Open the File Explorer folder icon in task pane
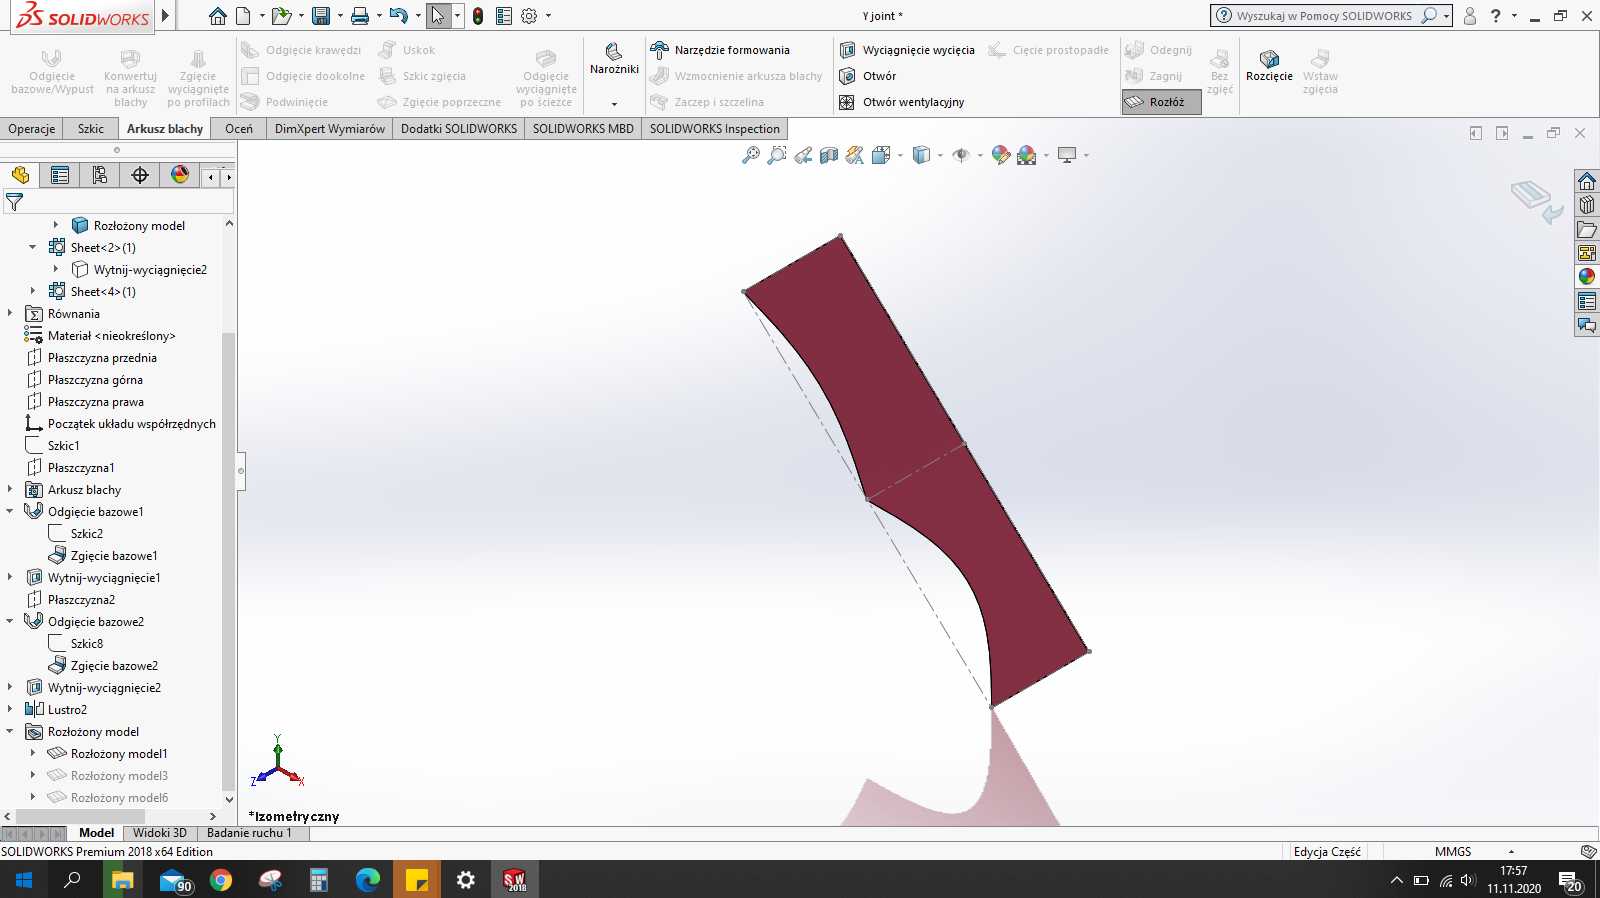The width and height of the screenshot is (1600, 898). pyautogui.click(x=1587, y=229)
